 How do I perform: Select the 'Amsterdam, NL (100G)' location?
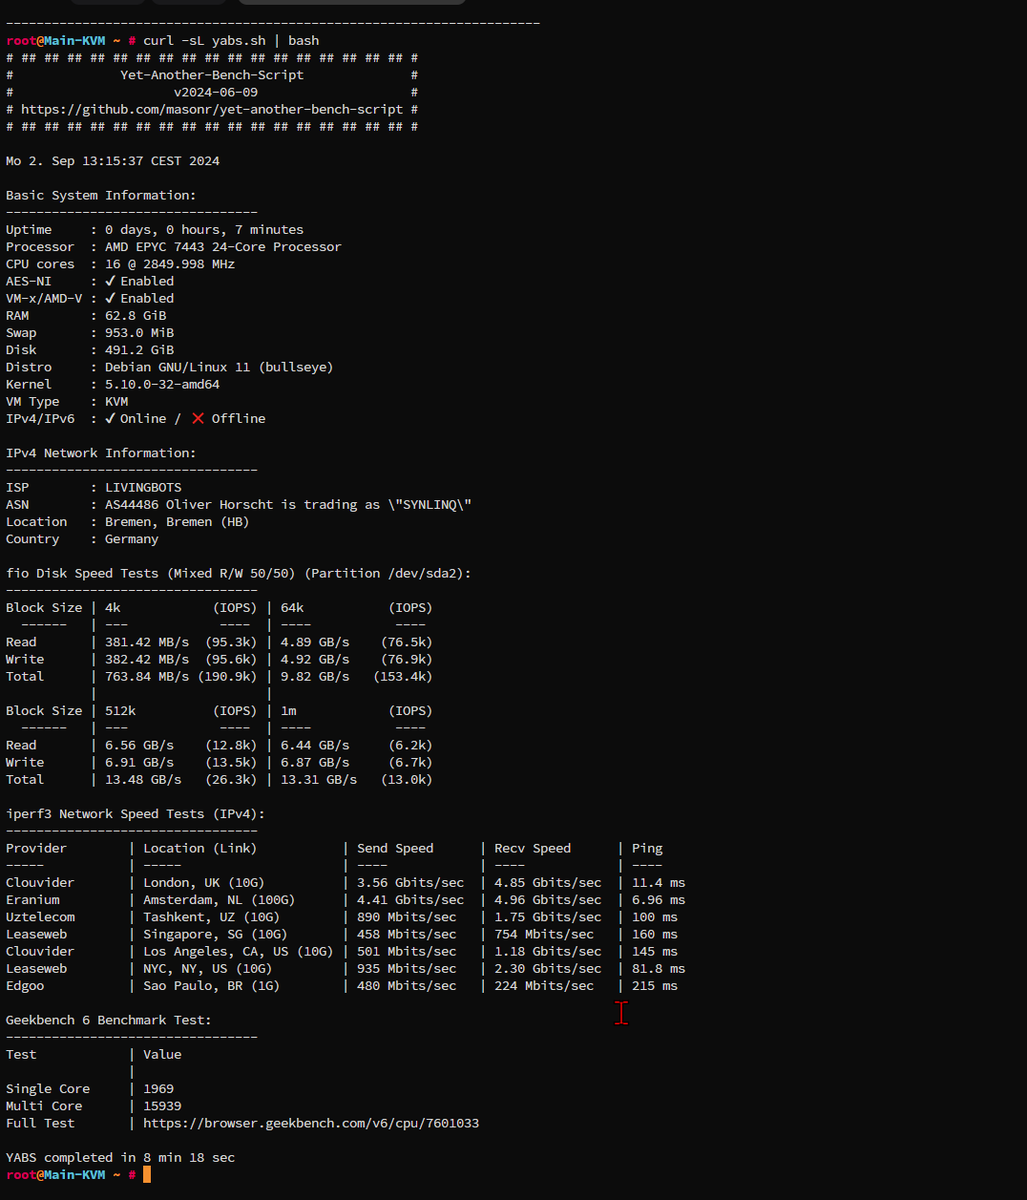[x=219, y=899]
